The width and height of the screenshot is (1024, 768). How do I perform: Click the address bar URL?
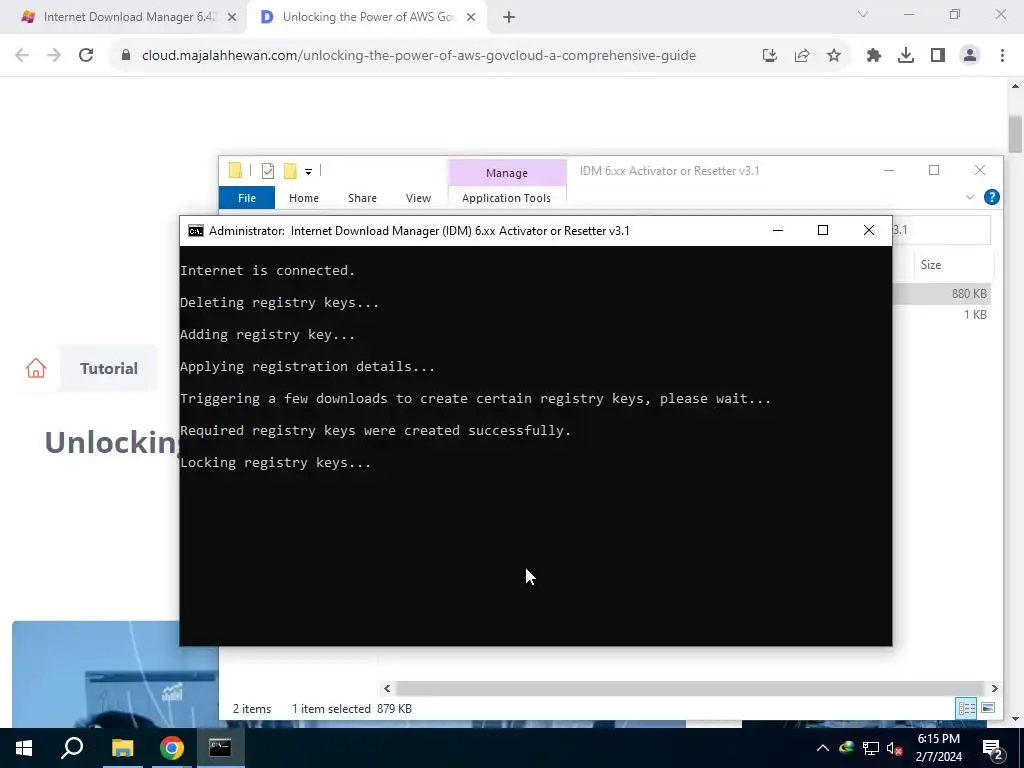tap(419, 56)
